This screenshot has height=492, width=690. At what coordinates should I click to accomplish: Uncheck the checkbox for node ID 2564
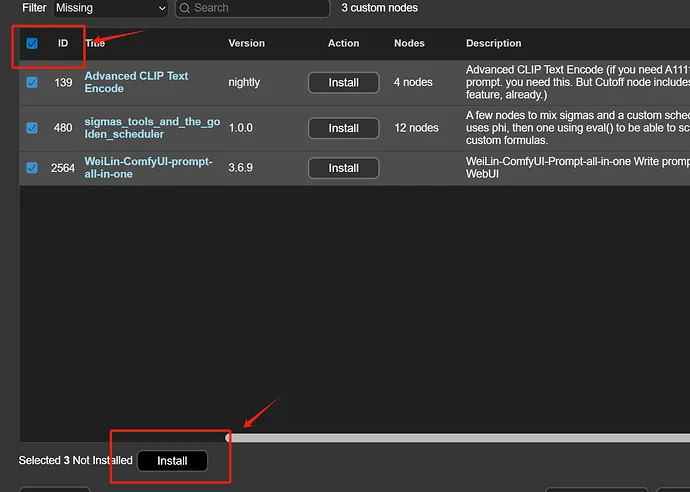[x=32, y=168]
